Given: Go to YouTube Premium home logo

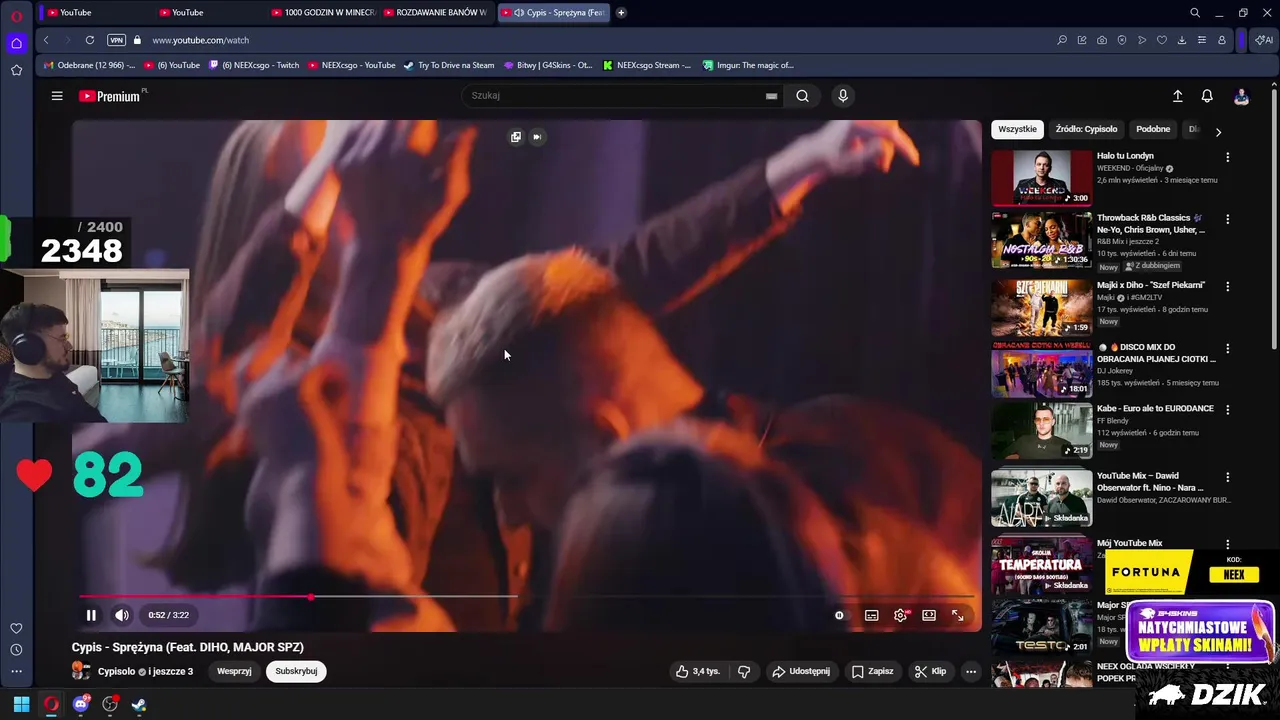Looking at the screenshot, I should pos(110,96).
